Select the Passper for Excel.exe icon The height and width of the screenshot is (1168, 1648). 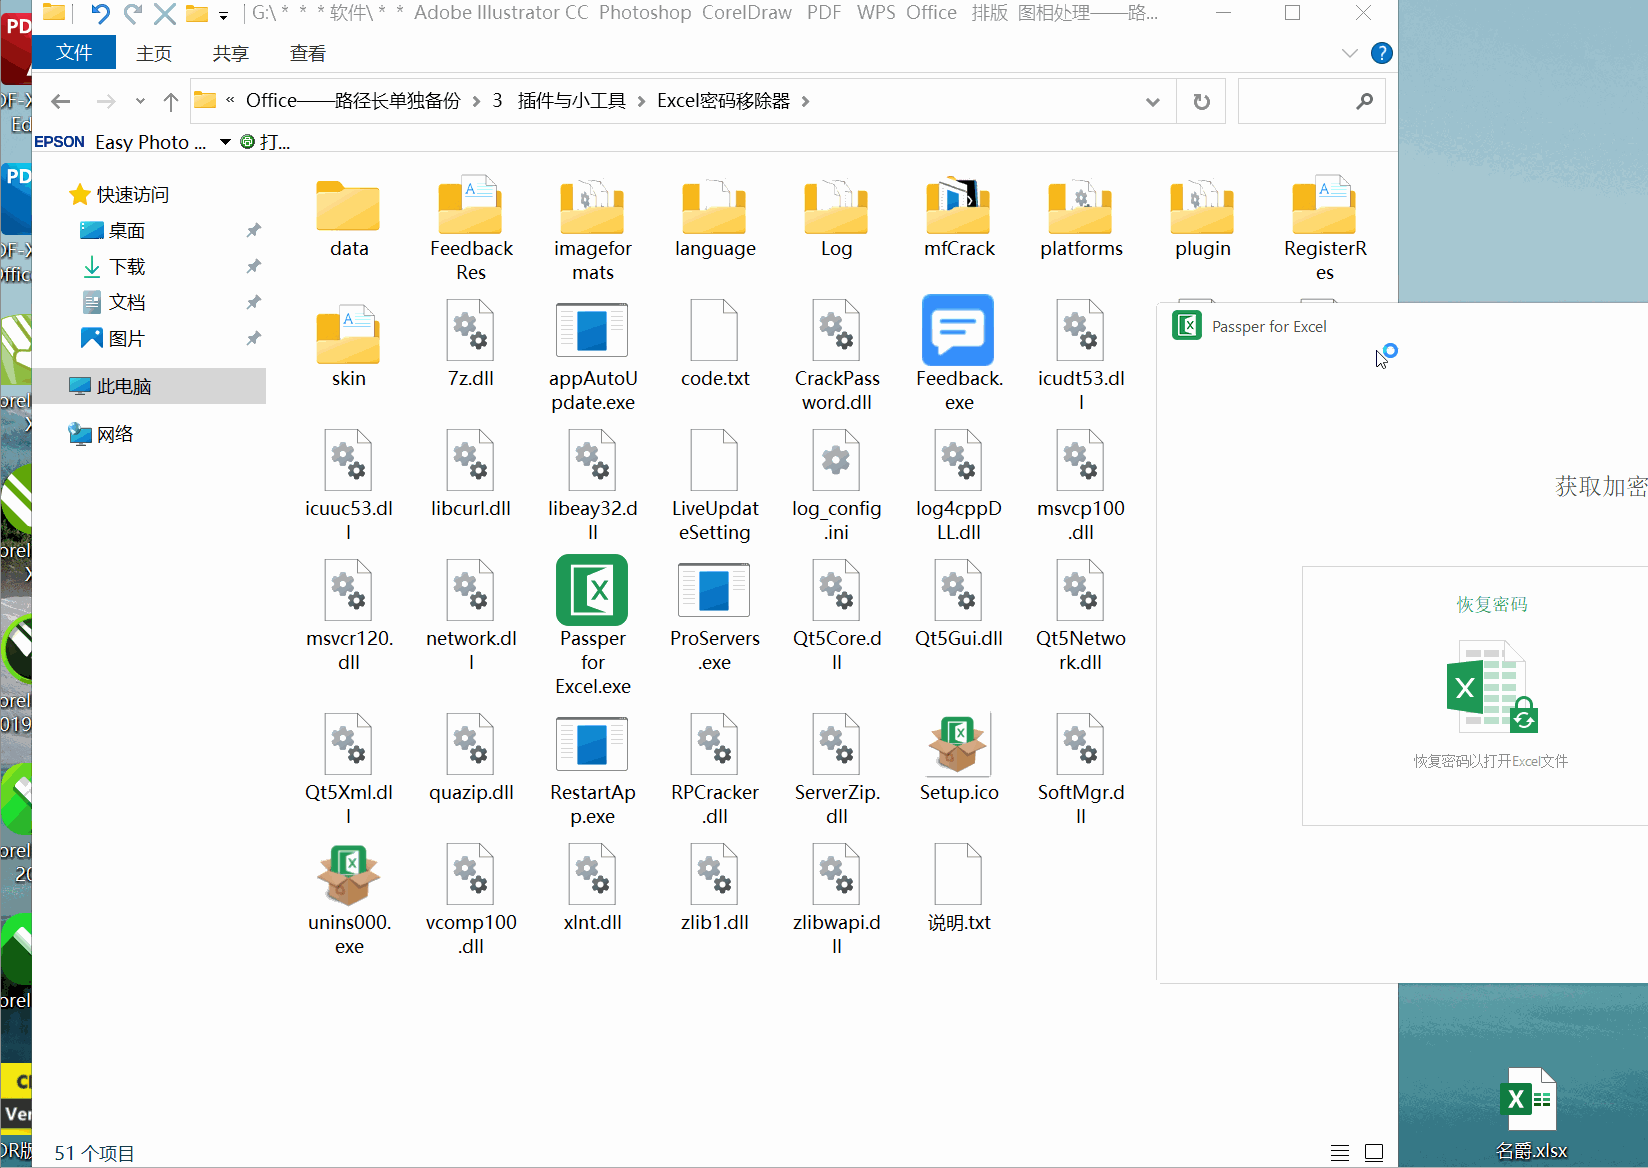coord(592,590)
